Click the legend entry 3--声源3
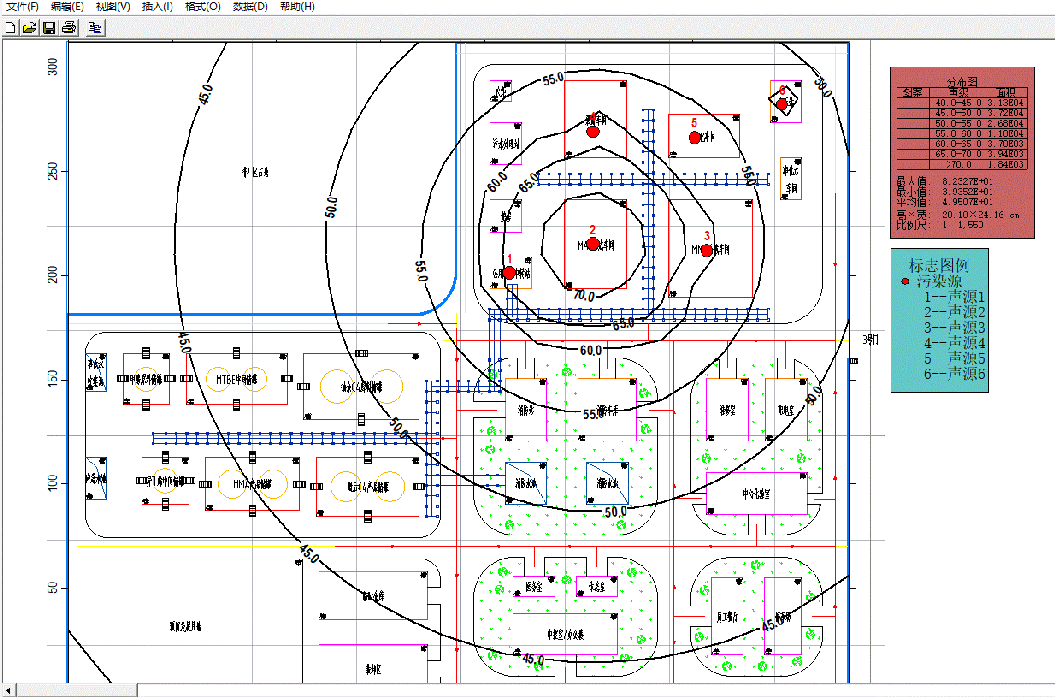 [954, 328]
